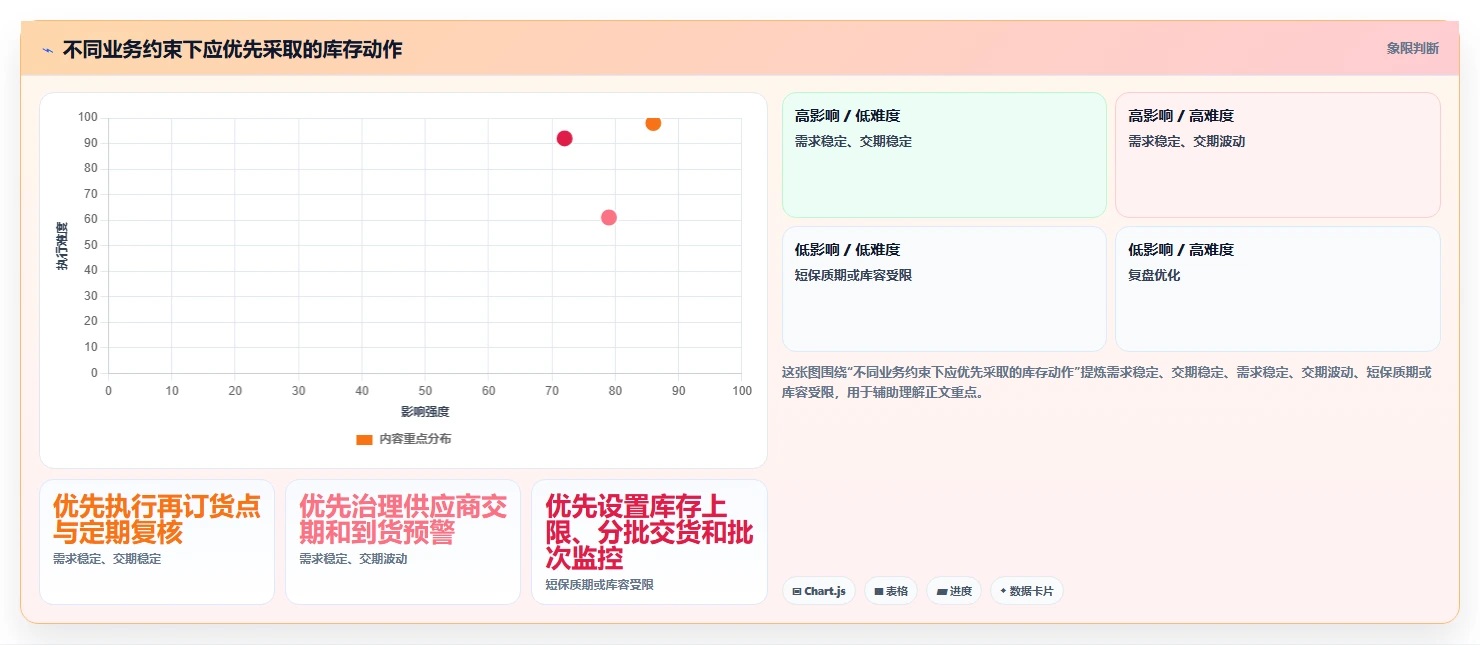Click the page title 不同业务约束下应优先采取的库存动作

coord(232,49)
